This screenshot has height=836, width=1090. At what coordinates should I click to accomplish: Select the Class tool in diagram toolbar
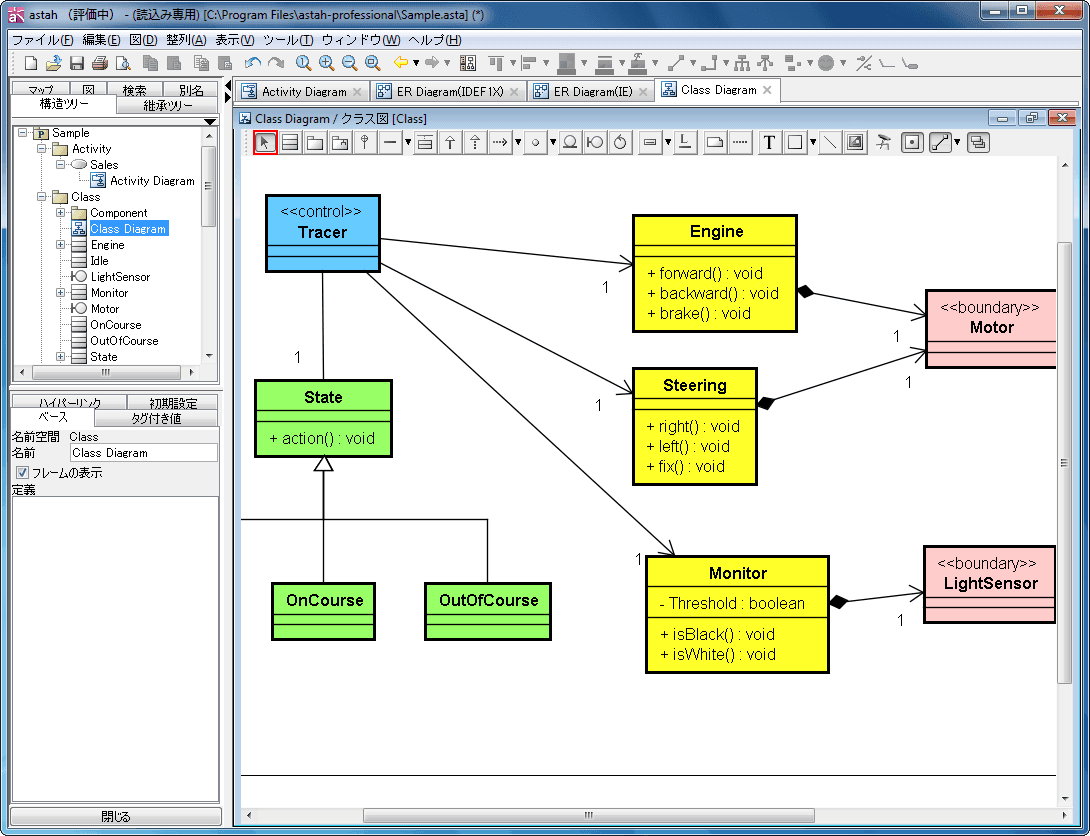tap(290, 142)
